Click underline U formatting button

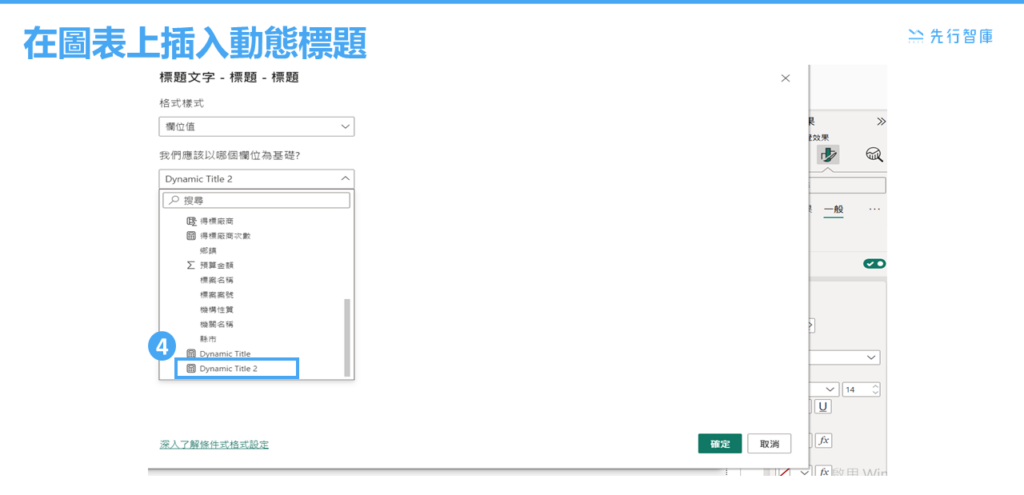point(823,407)
